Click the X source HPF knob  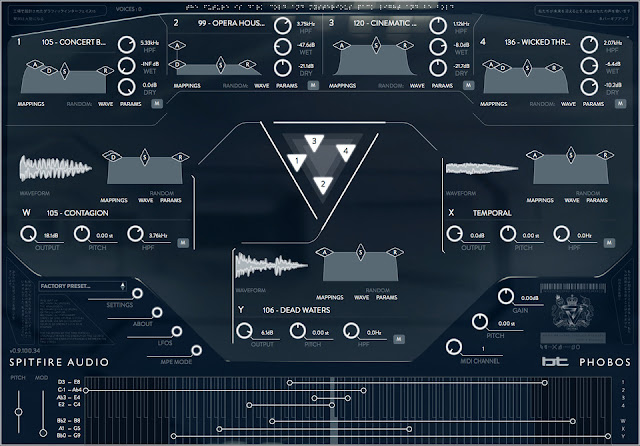(x=561, y=234)
